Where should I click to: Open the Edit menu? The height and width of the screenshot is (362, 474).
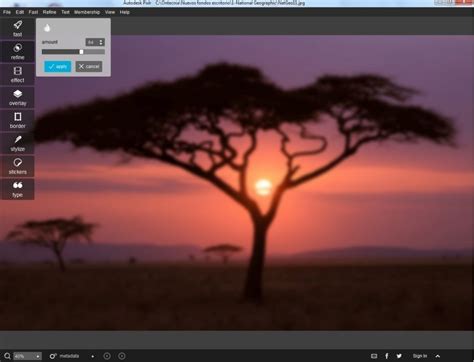click(20, 12)
